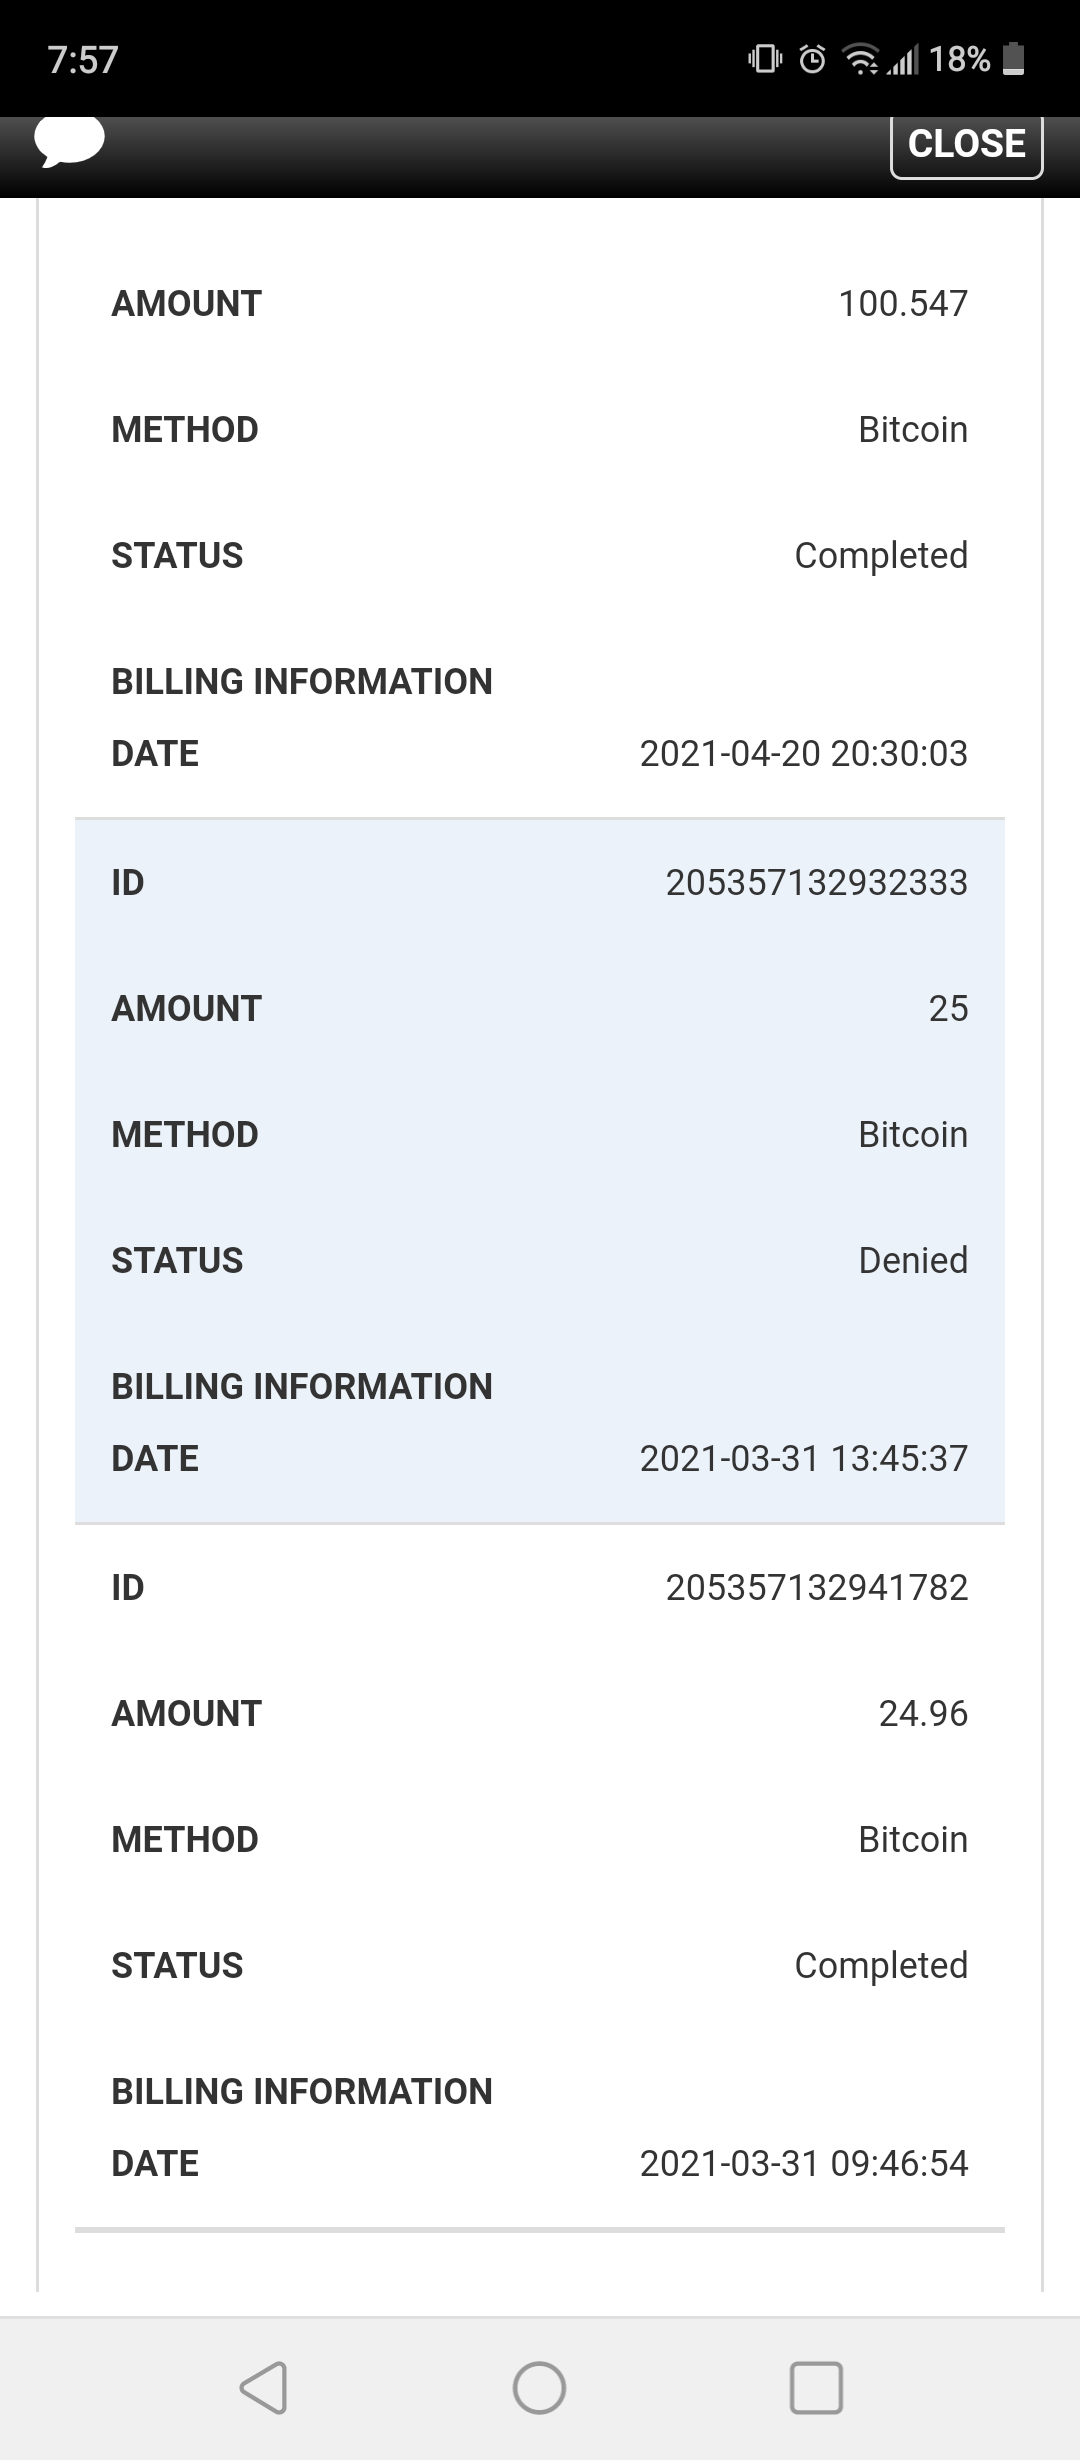Image resolution: width=1080 pixels, height=2460 pixels.
Task: Tap amount value 100.547
Action: pos(902,303)
